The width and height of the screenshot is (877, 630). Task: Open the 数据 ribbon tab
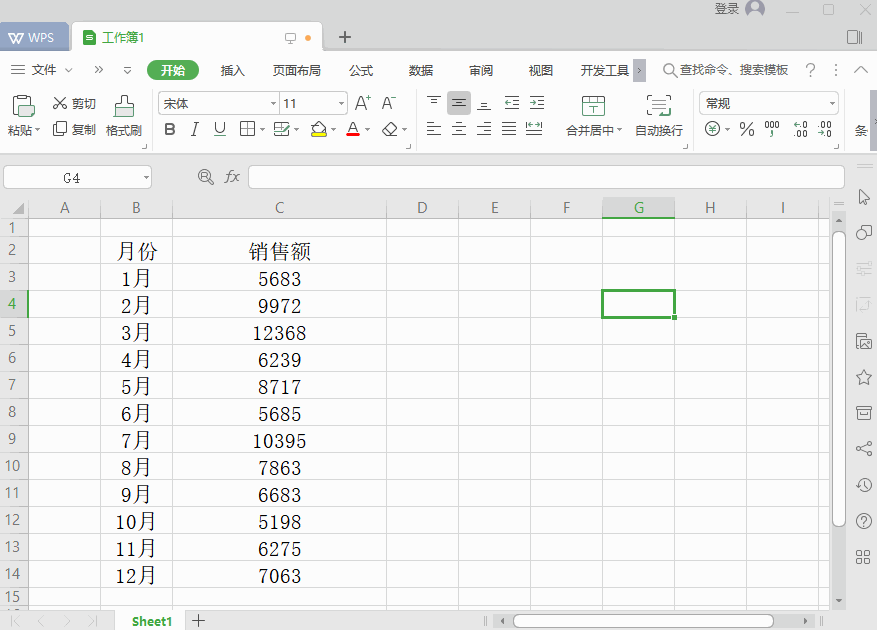coord(420,70)
